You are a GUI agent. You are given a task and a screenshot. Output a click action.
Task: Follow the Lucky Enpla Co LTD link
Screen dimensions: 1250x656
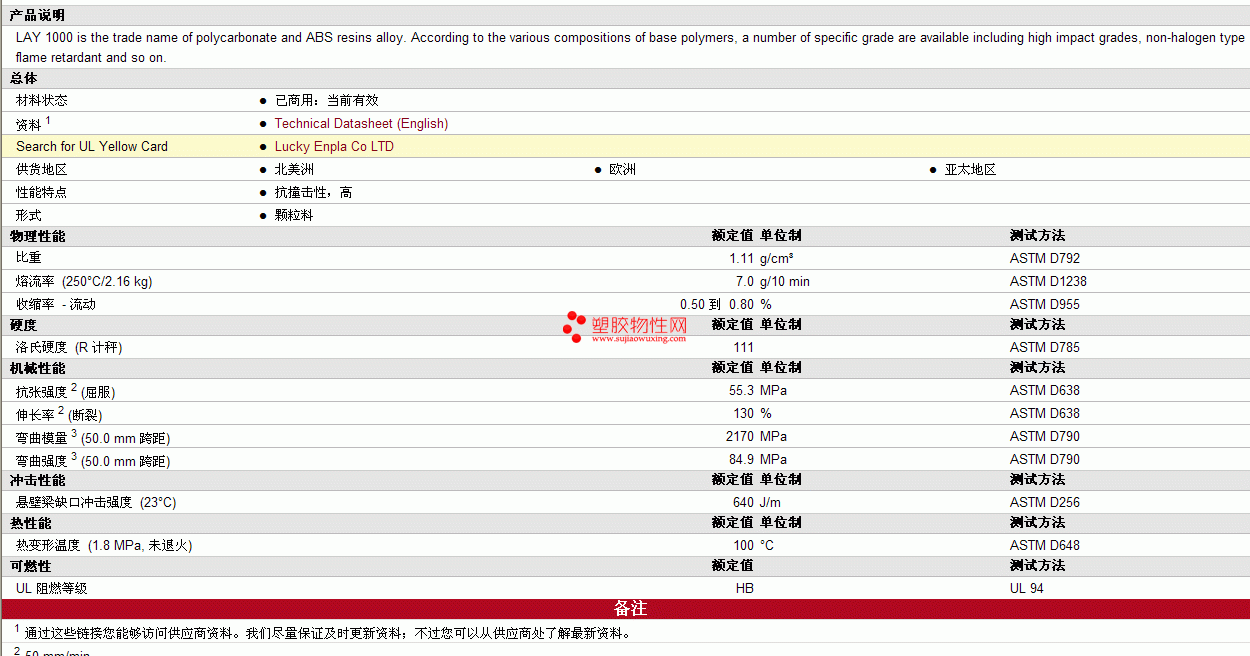pyautogui.click(x=334, y=147)
